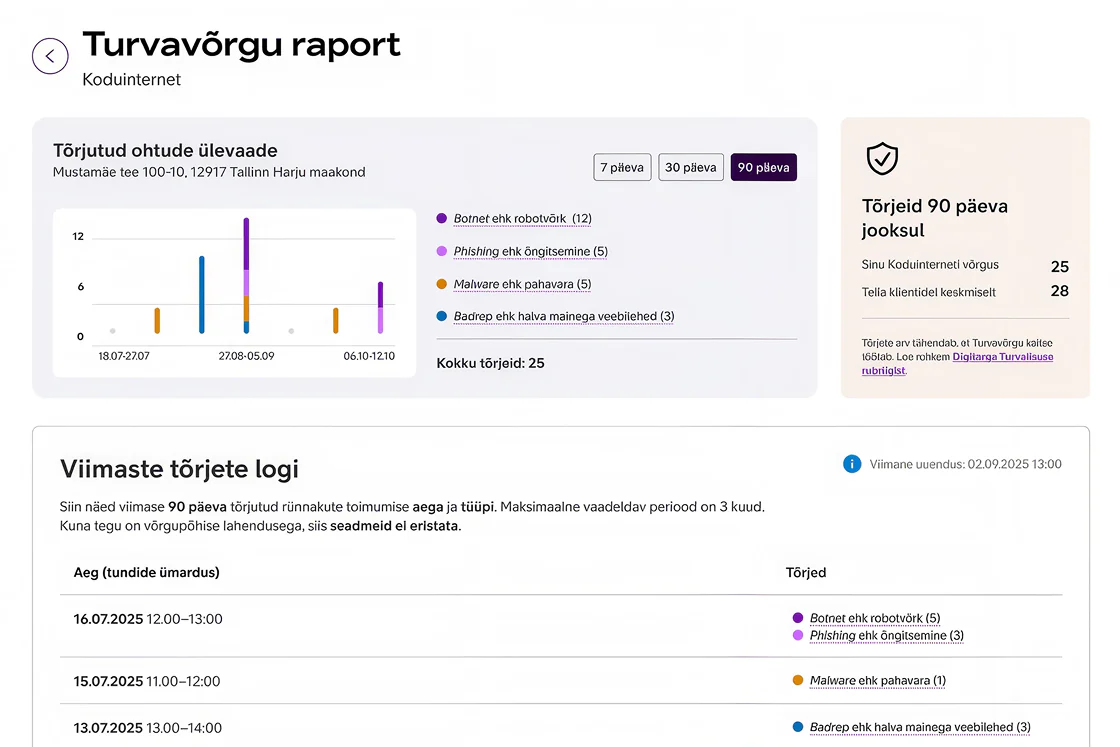1120x747 pixels.
Task: Click the chart axis label 27.08-05.09
Action: pos(246,356)
